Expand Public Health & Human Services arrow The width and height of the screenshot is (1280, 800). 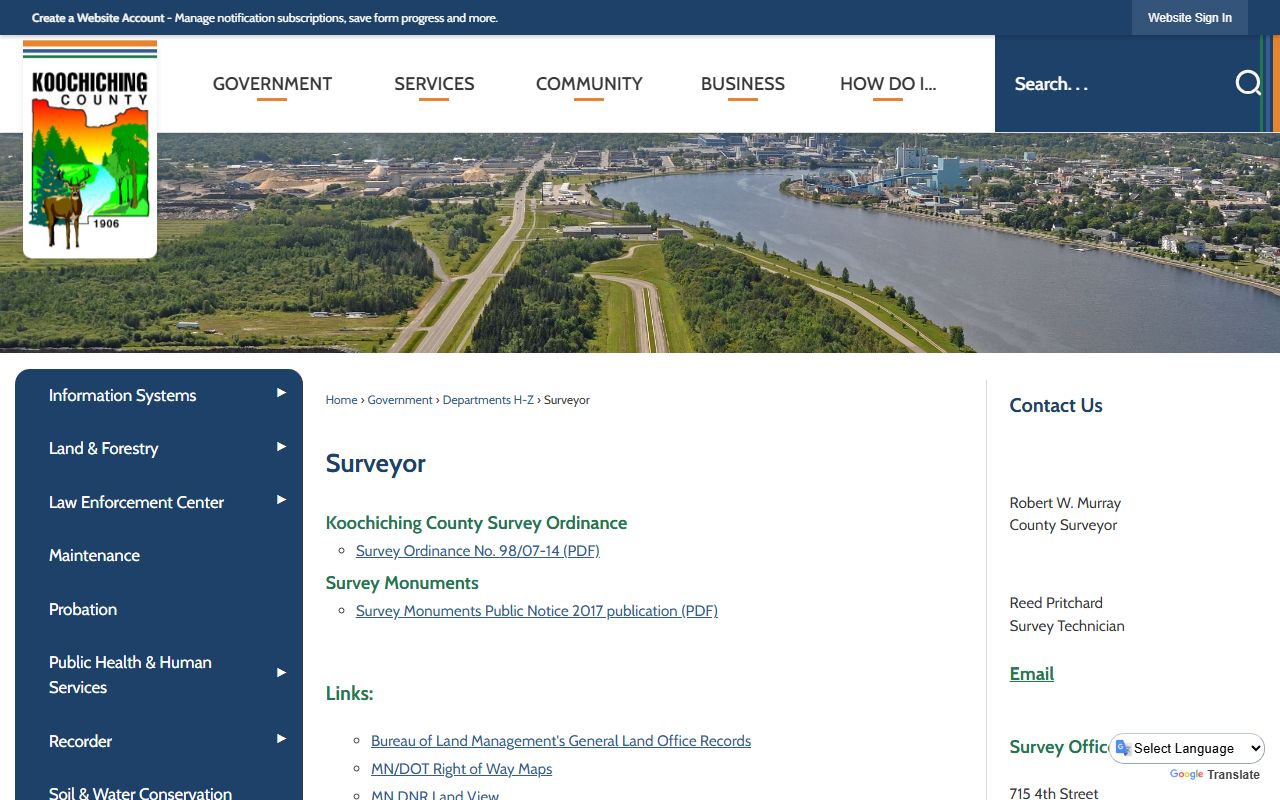[281, 673]
